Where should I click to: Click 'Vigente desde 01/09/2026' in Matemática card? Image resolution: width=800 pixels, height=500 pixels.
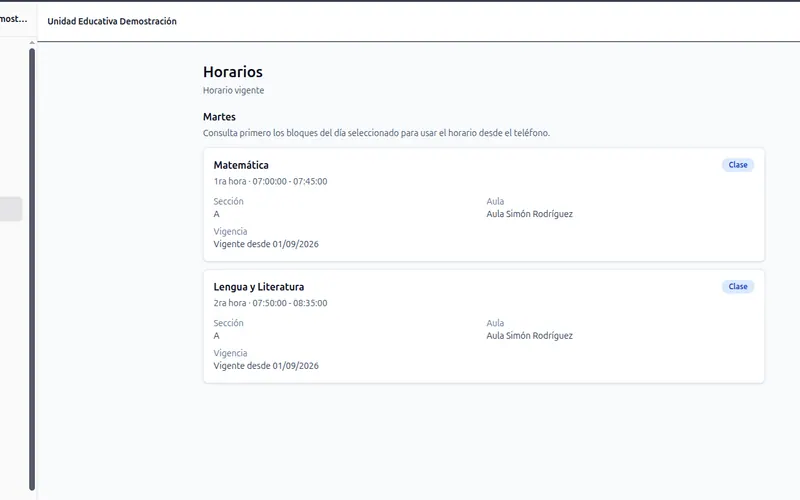click(266, 244)
